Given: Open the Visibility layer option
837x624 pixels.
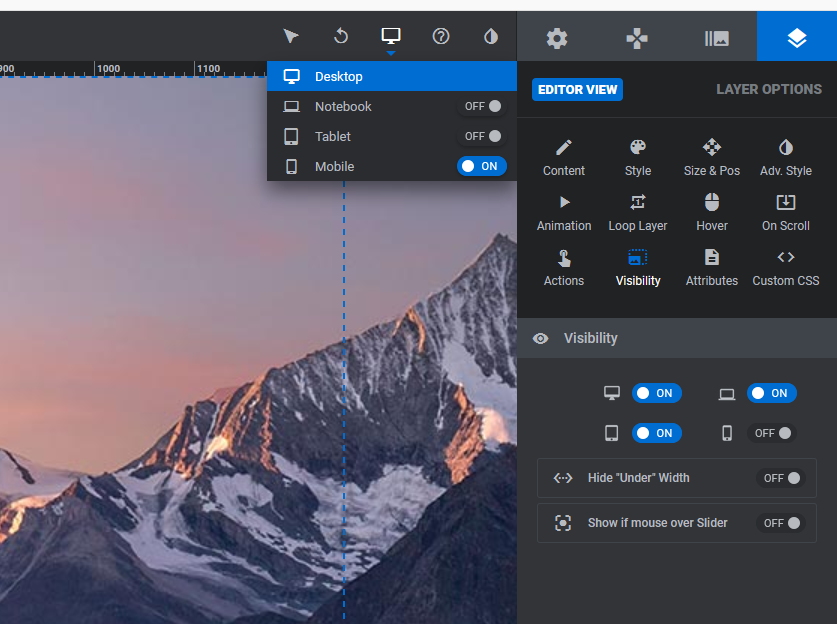Looking at the screenshot, I should tap(638, 268).
